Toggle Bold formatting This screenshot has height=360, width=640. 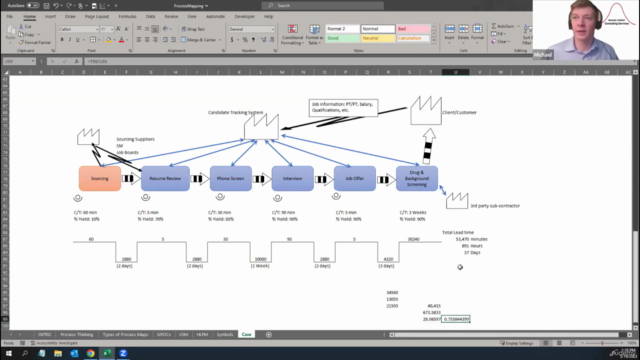coord(62,40)
